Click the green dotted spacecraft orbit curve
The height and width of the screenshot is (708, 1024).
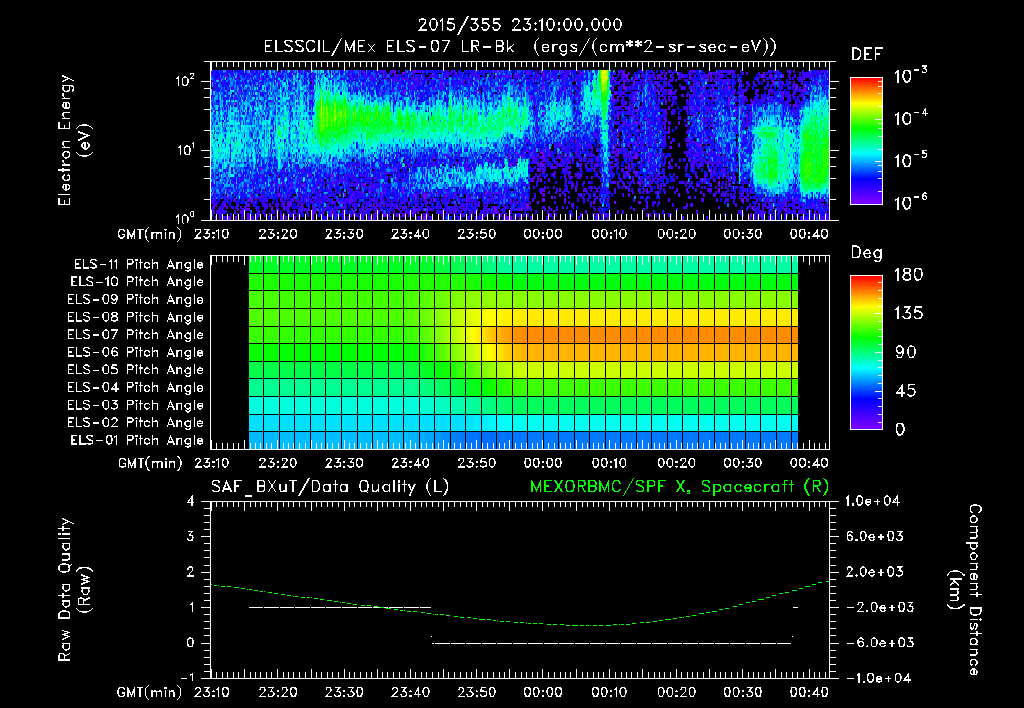point(519,604)
